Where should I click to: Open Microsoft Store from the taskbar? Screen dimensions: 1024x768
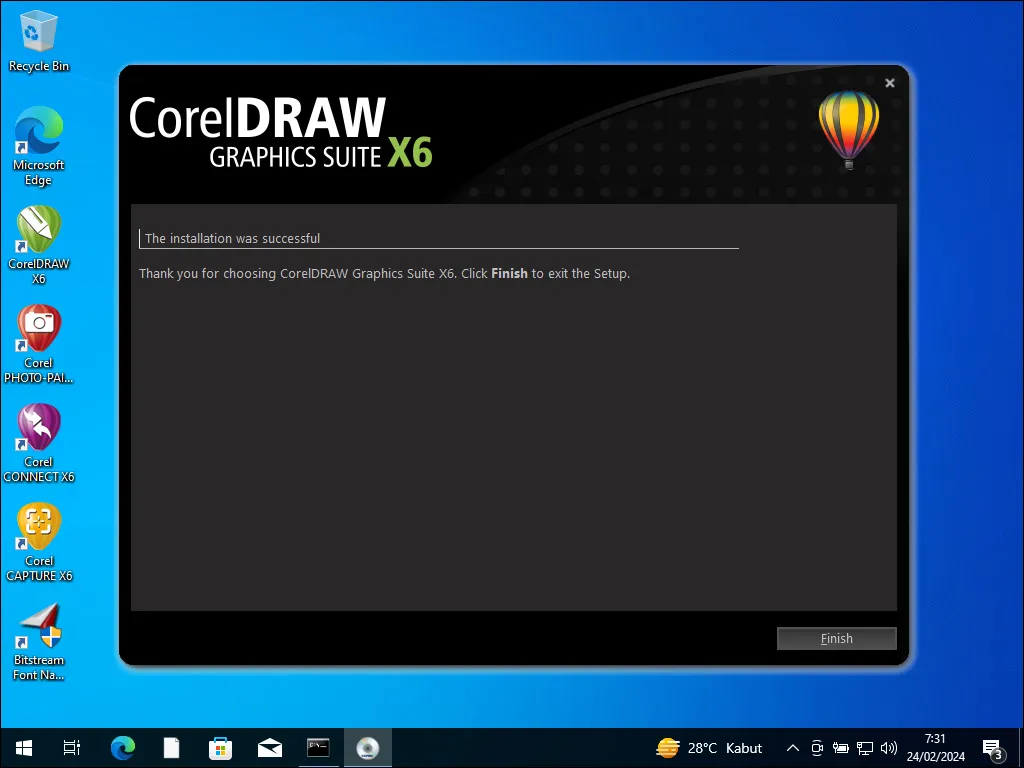(x=220, y=747)
